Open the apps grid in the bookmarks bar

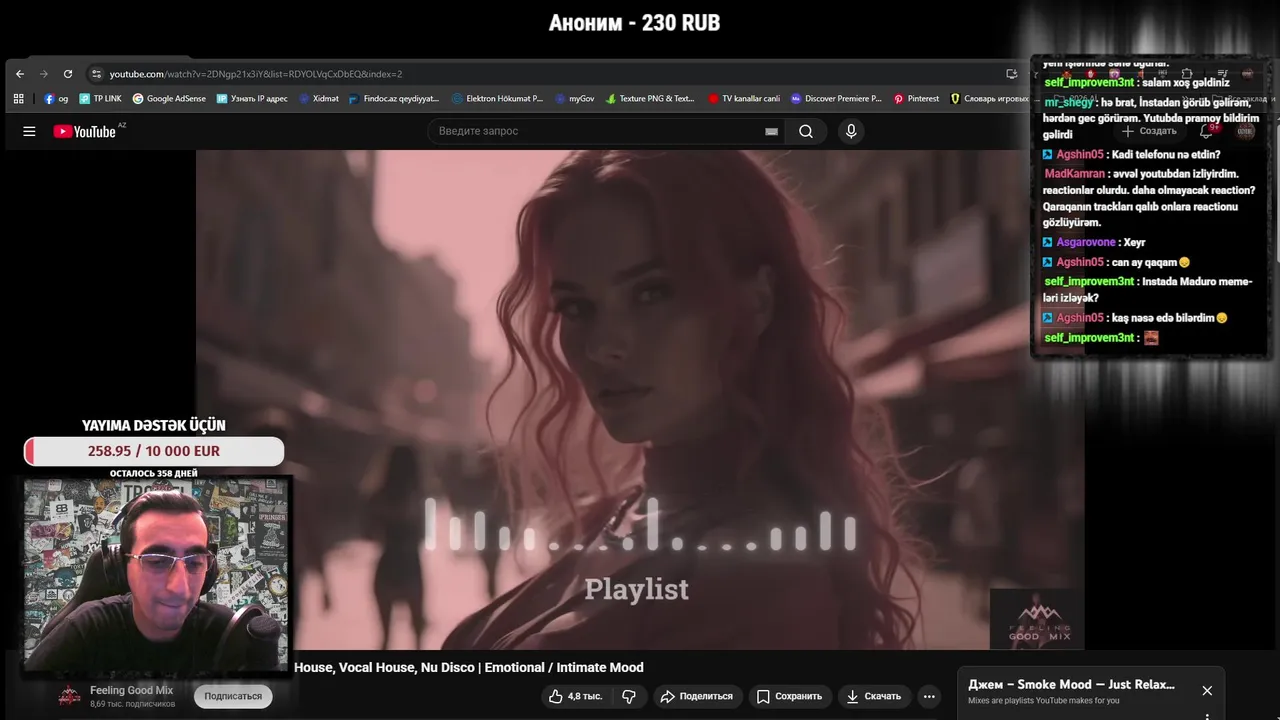coord(19,99)
